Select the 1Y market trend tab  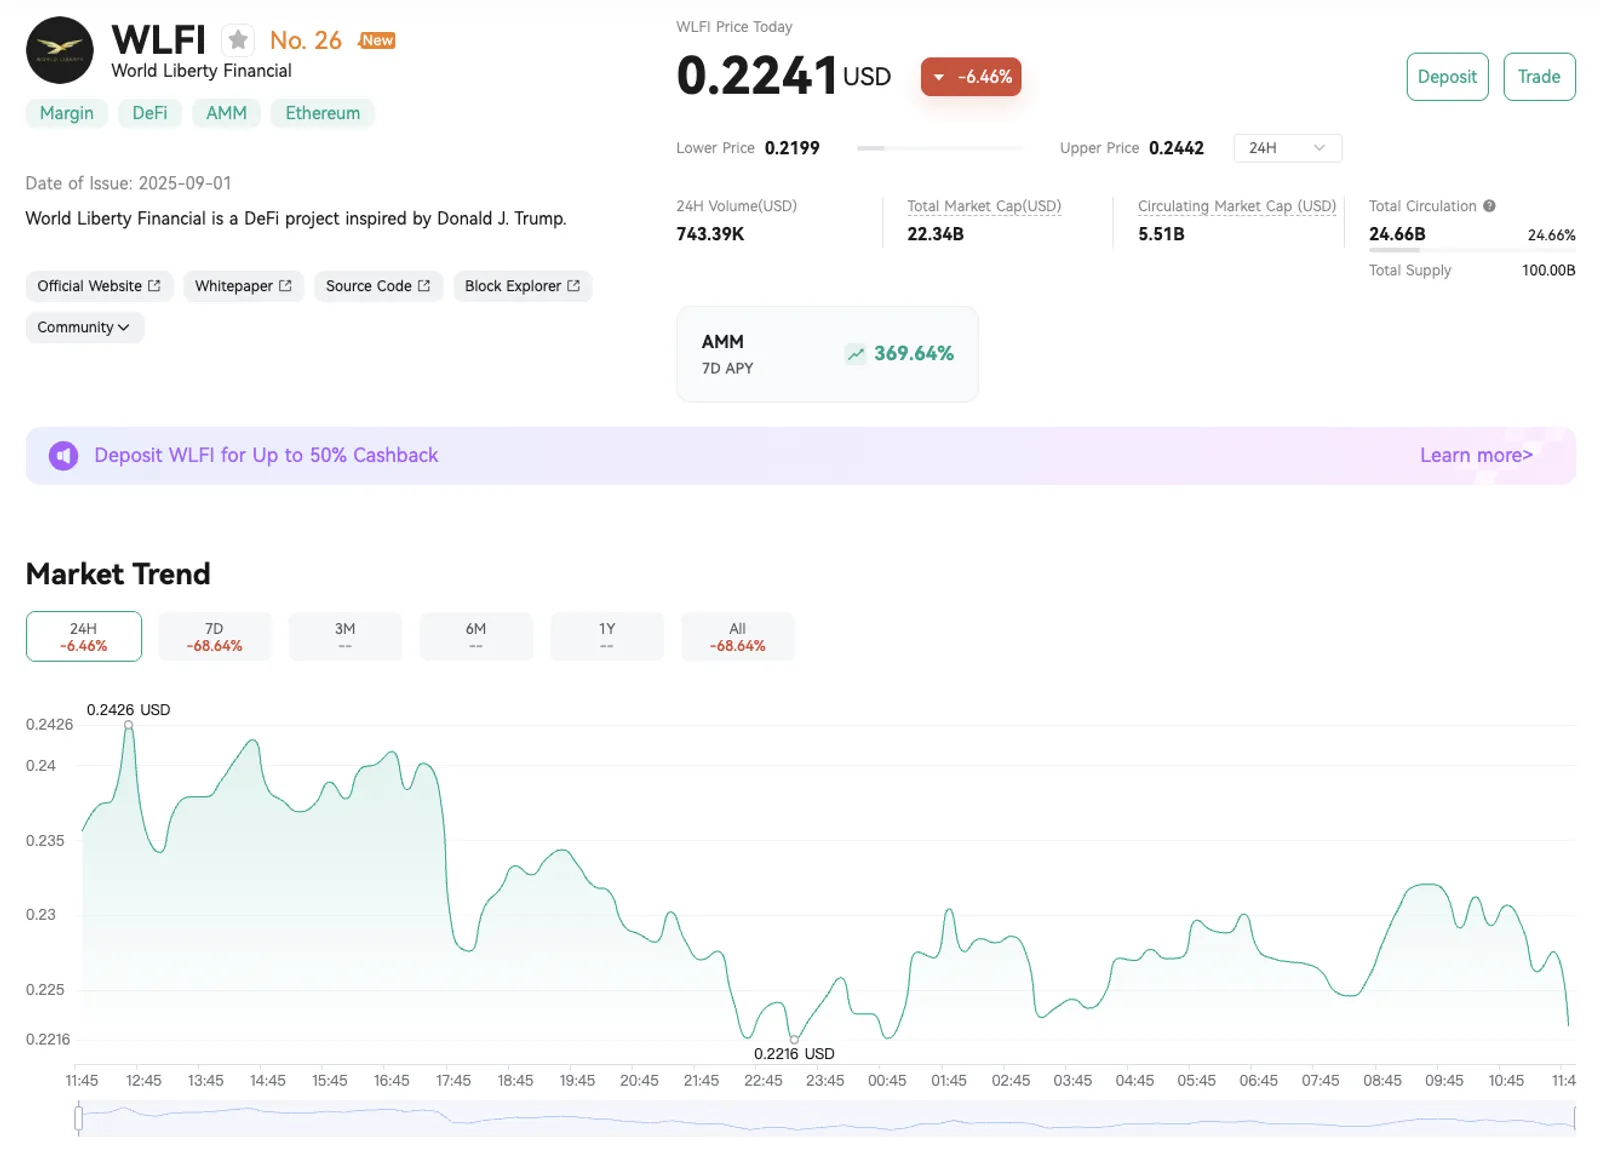(607, 637)
